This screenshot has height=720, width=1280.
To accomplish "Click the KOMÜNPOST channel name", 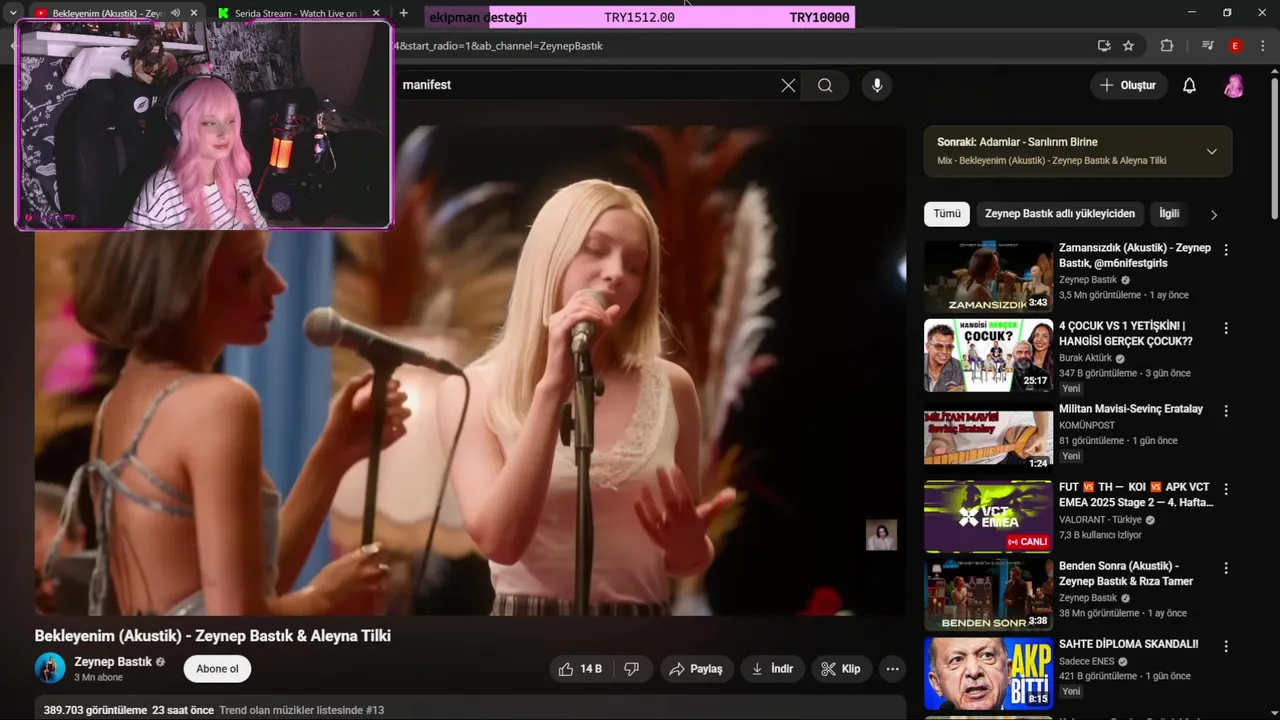I will click(x=1087, y=425).
